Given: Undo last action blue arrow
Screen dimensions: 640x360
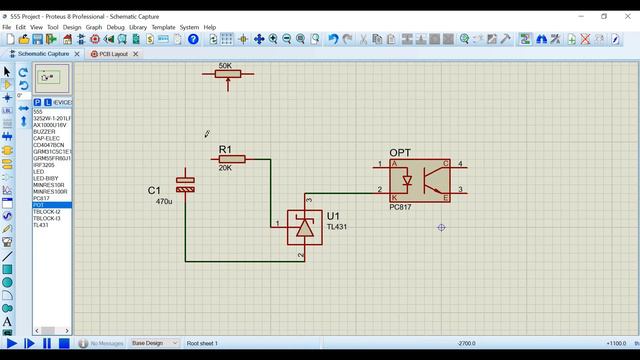Looking at the screenshot, I should point(333,39).
